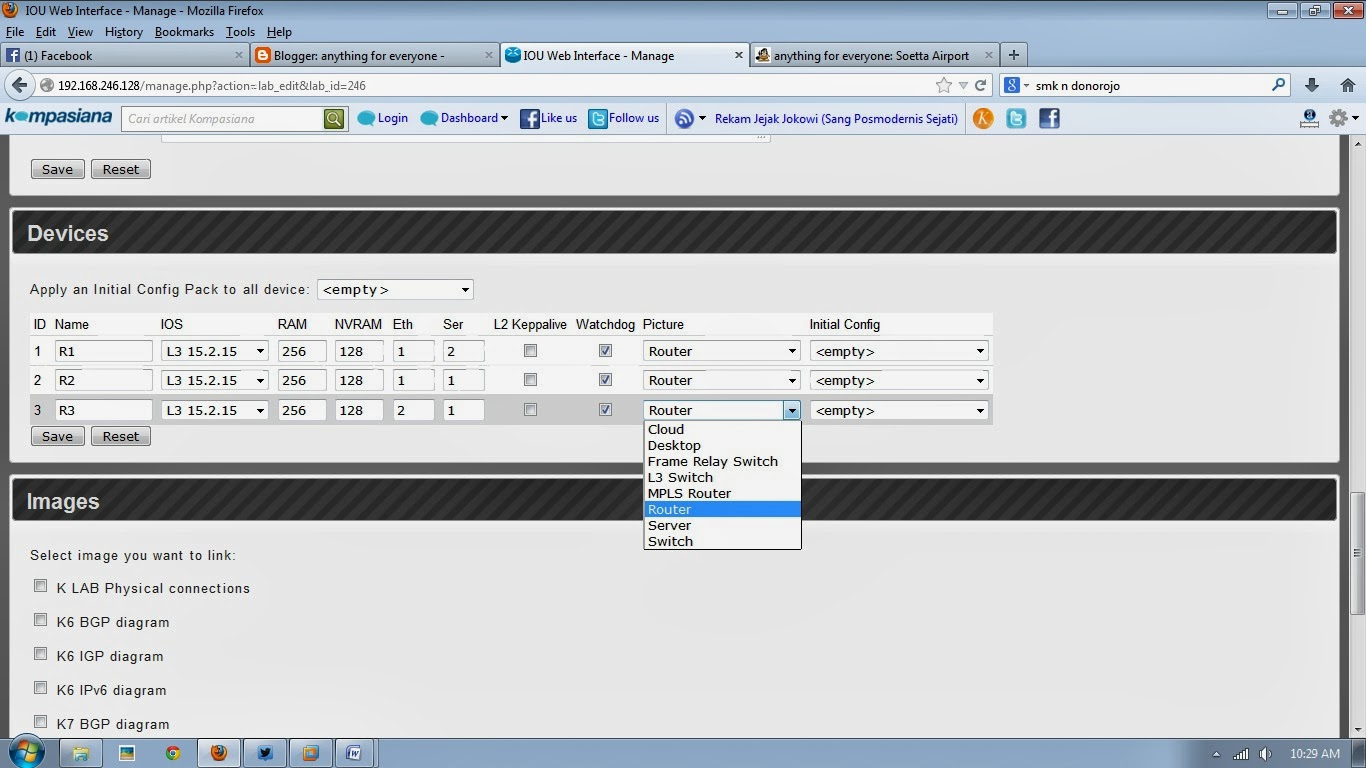The height and width of the screenshot is (768, 1366).
Task: Click the RSS feed icon near Rekam Jejak Jokowi
Action: [x=686, y=118]
